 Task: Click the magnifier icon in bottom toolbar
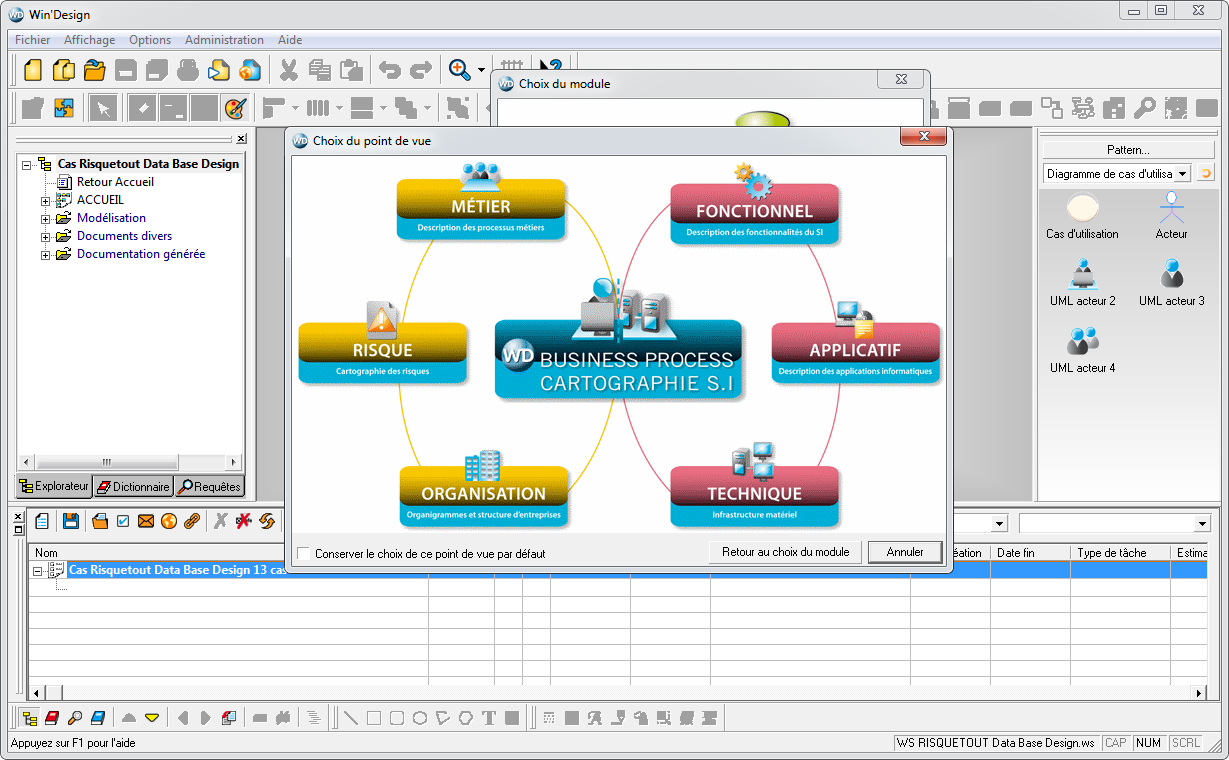point(75,717)
